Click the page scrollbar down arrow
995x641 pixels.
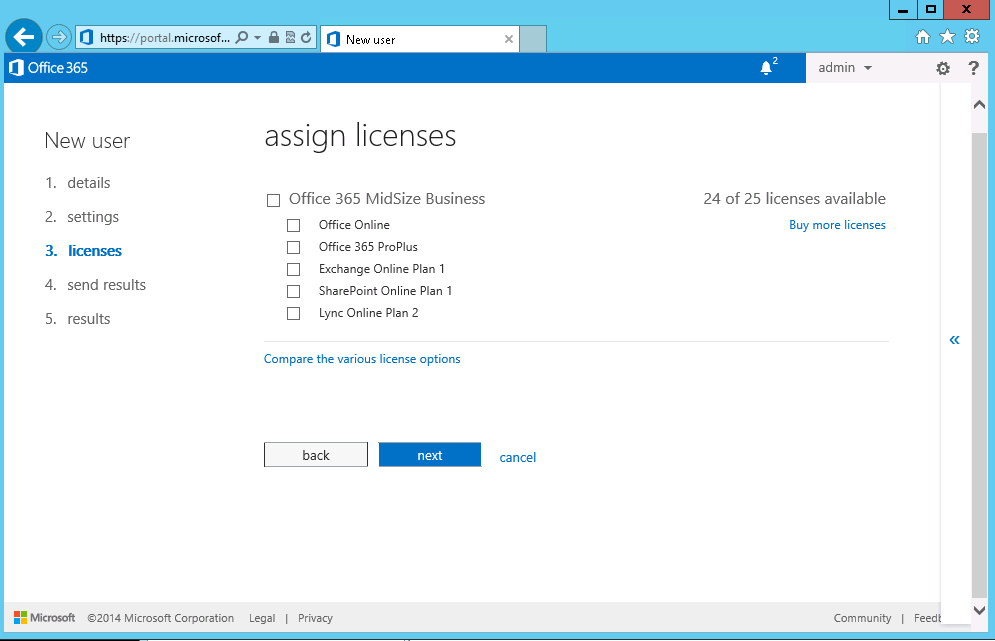point(979,611)
